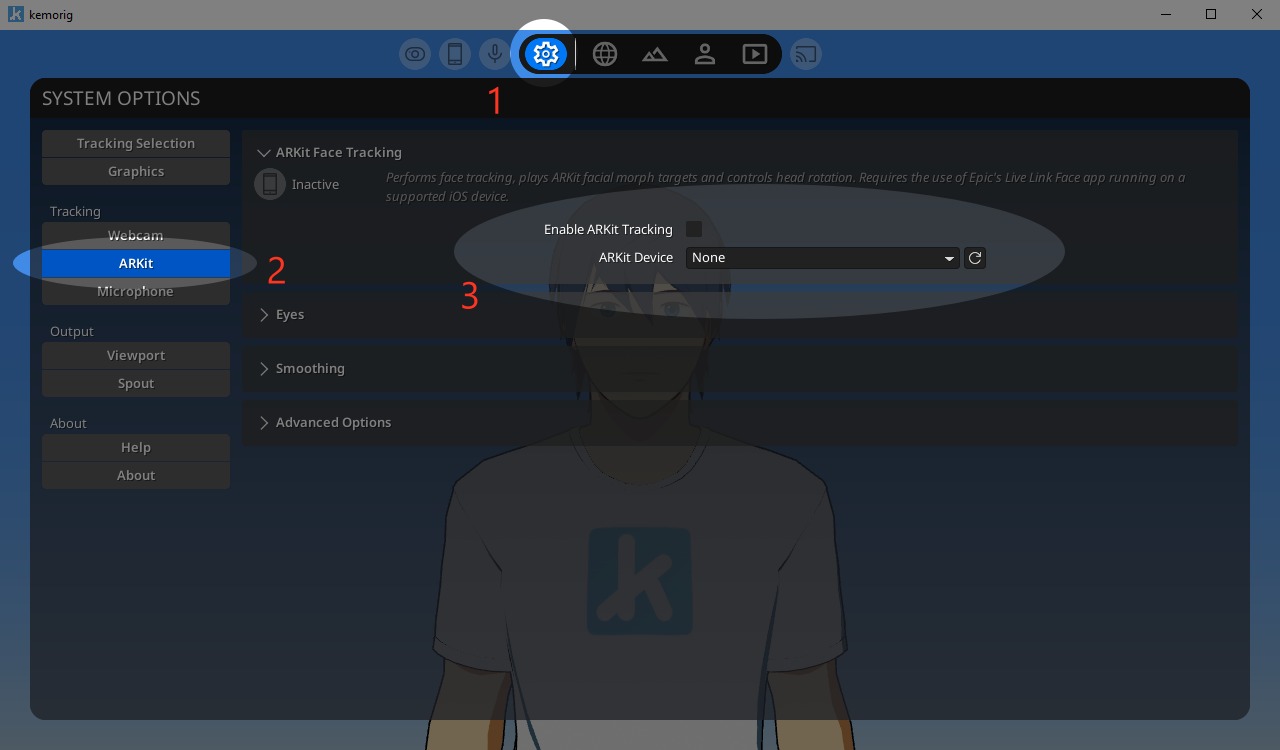Click the play video icon in toolbar
Image resolution: width=1280 pixels, height=750 pixels.
[755, 54]
